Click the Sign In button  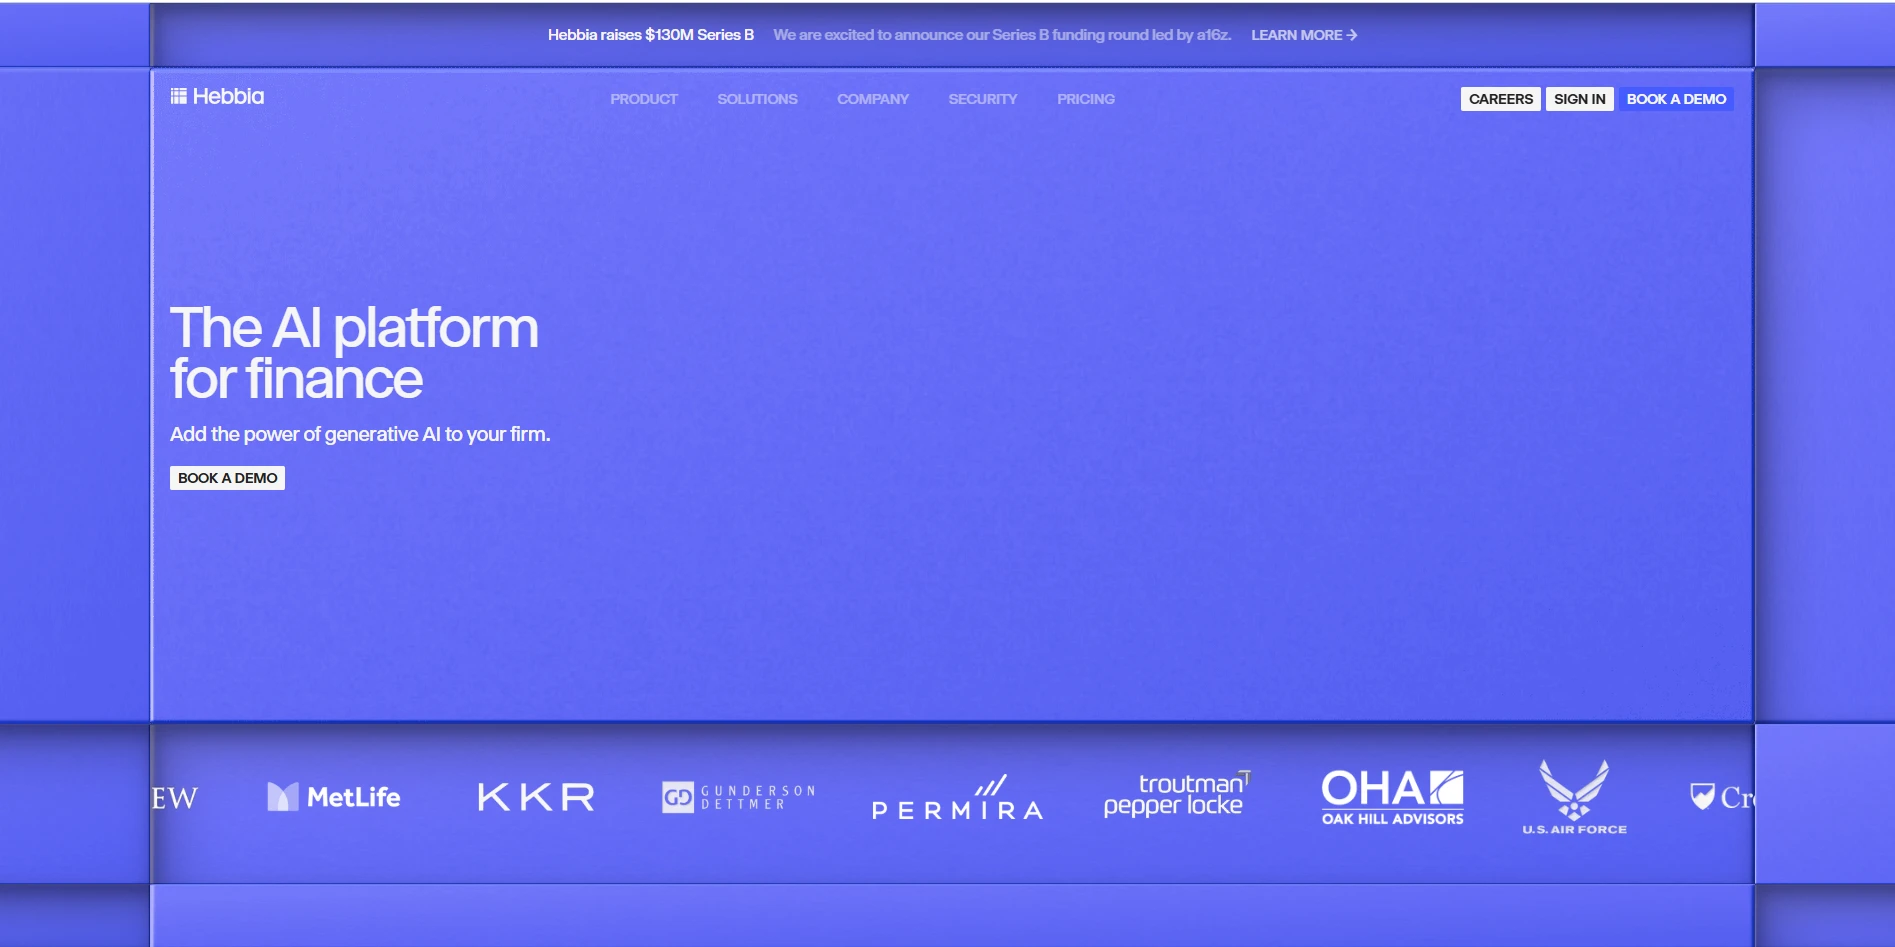point(1579,99)
